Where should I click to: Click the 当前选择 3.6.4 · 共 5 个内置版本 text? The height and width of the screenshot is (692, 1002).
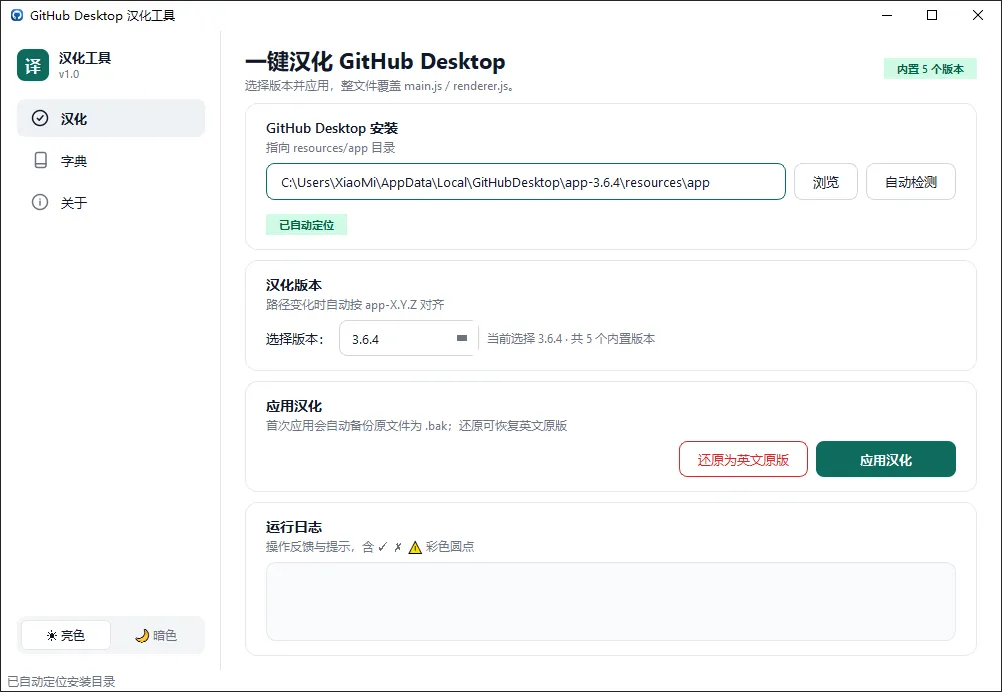(x=571, y=339)
